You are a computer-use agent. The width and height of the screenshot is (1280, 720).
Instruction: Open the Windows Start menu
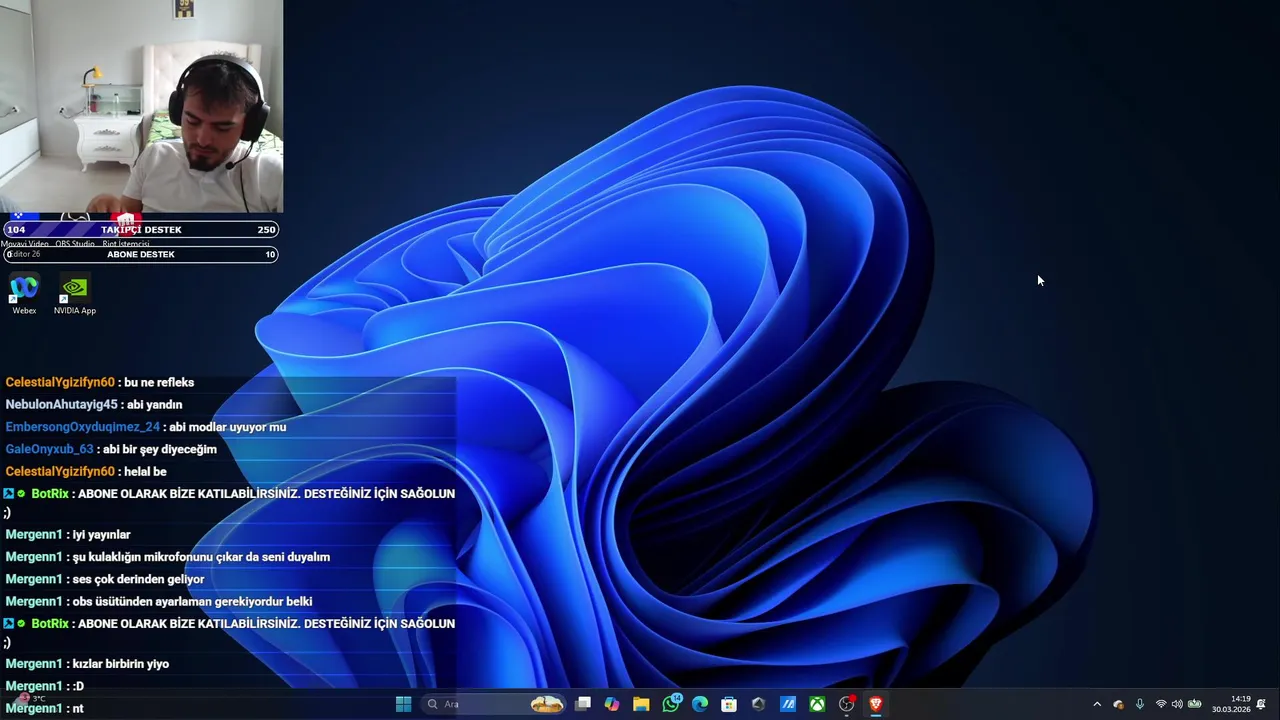click(x=403, y=704)
